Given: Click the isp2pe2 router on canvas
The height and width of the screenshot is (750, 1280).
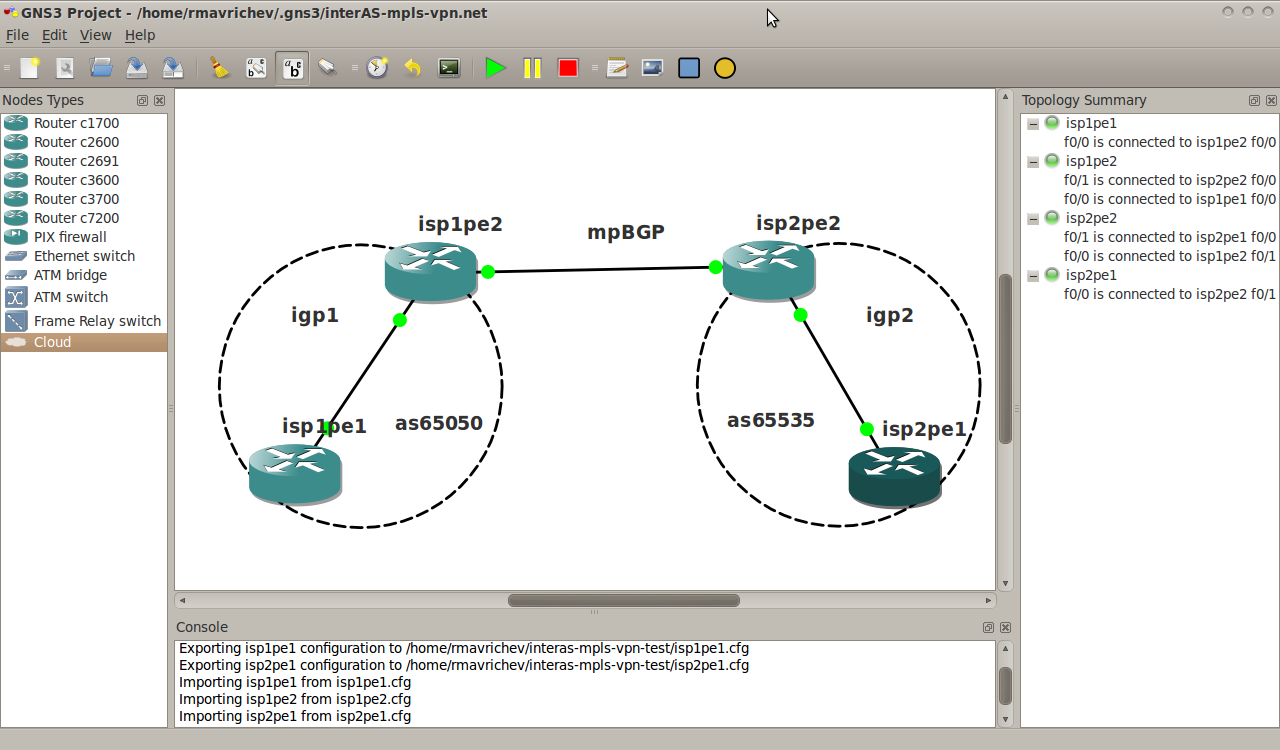Looking at the screenshot, I should coord(769,271).
